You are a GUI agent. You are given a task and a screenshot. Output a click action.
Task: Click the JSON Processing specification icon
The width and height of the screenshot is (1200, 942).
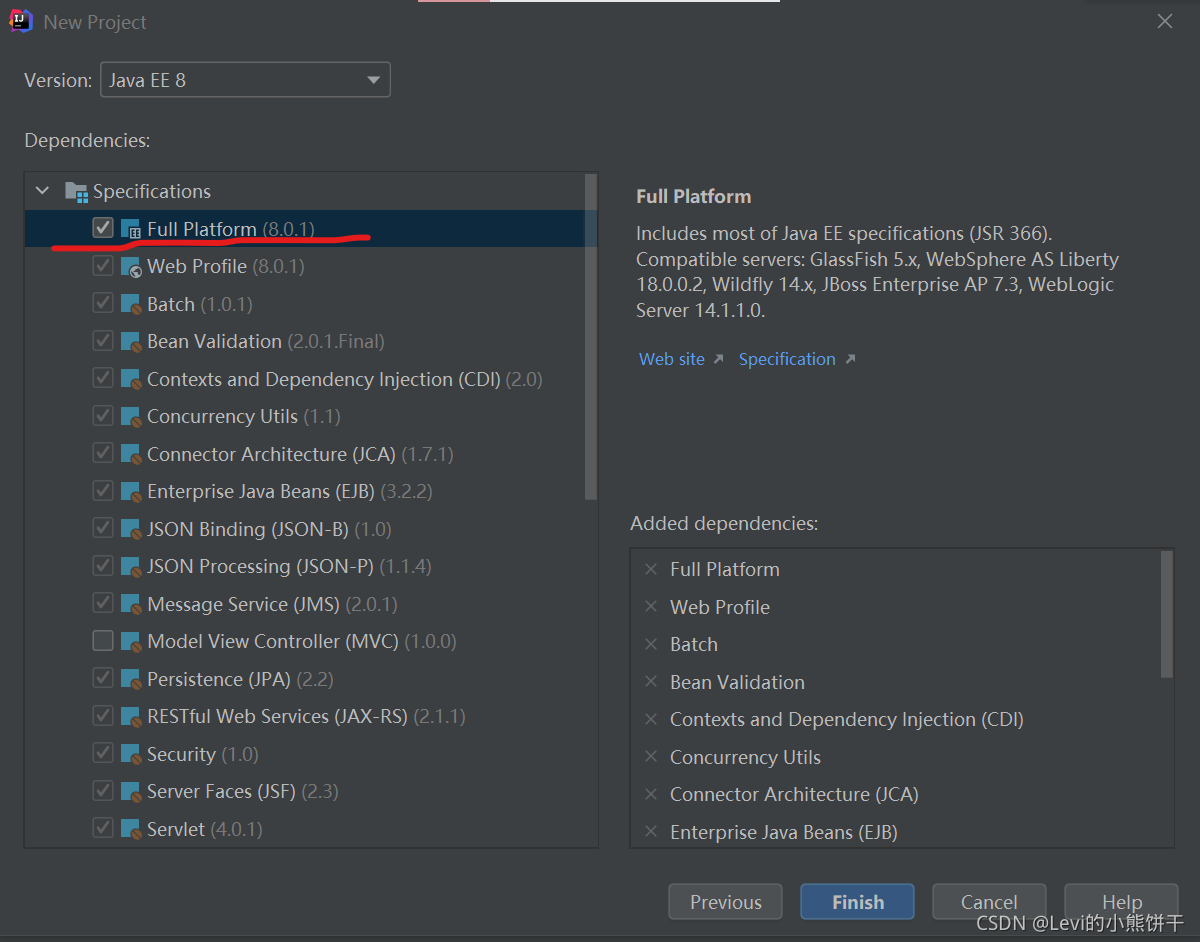pos(131,567)
